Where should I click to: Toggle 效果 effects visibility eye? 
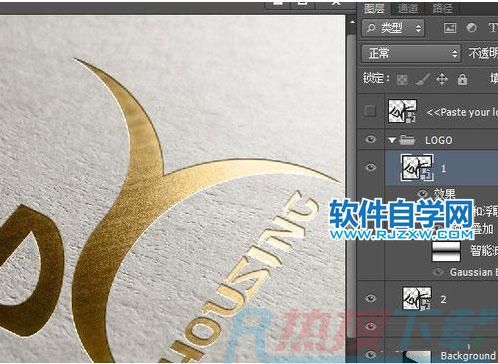(423, 193)
